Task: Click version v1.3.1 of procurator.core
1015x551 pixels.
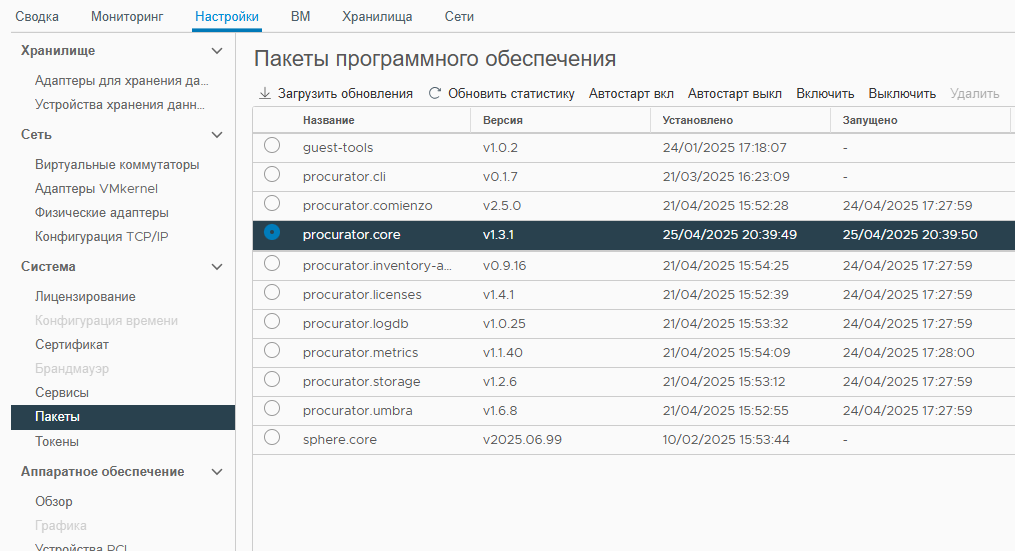Action: coord(498,235)
